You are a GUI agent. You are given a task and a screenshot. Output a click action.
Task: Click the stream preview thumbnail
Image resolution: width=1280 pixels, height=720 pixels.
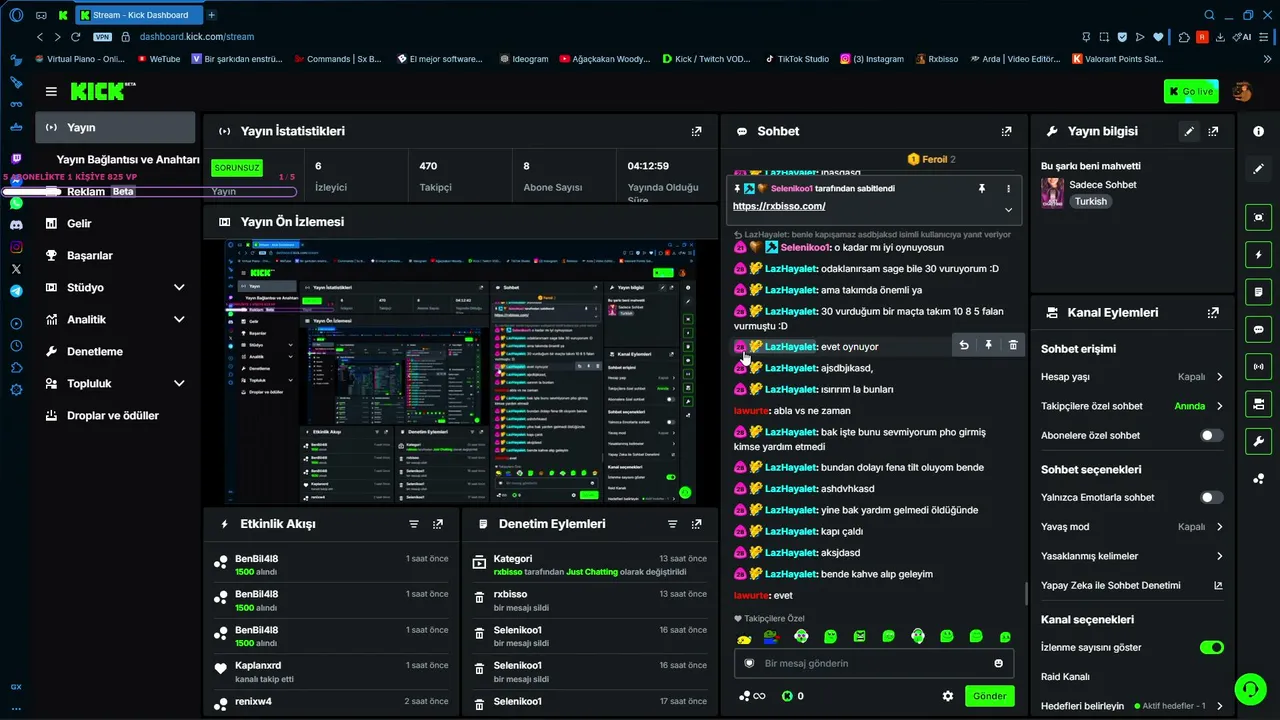point(461,371)
